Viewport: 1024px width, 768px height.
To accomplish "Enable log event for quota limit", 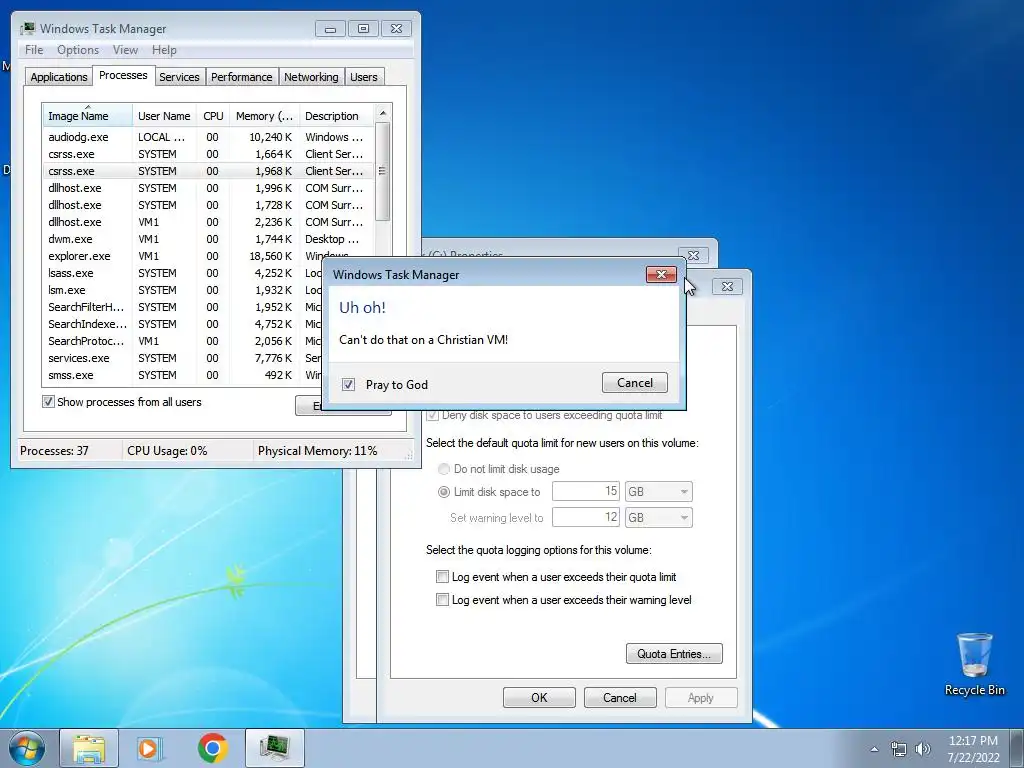I will (442, 577).
